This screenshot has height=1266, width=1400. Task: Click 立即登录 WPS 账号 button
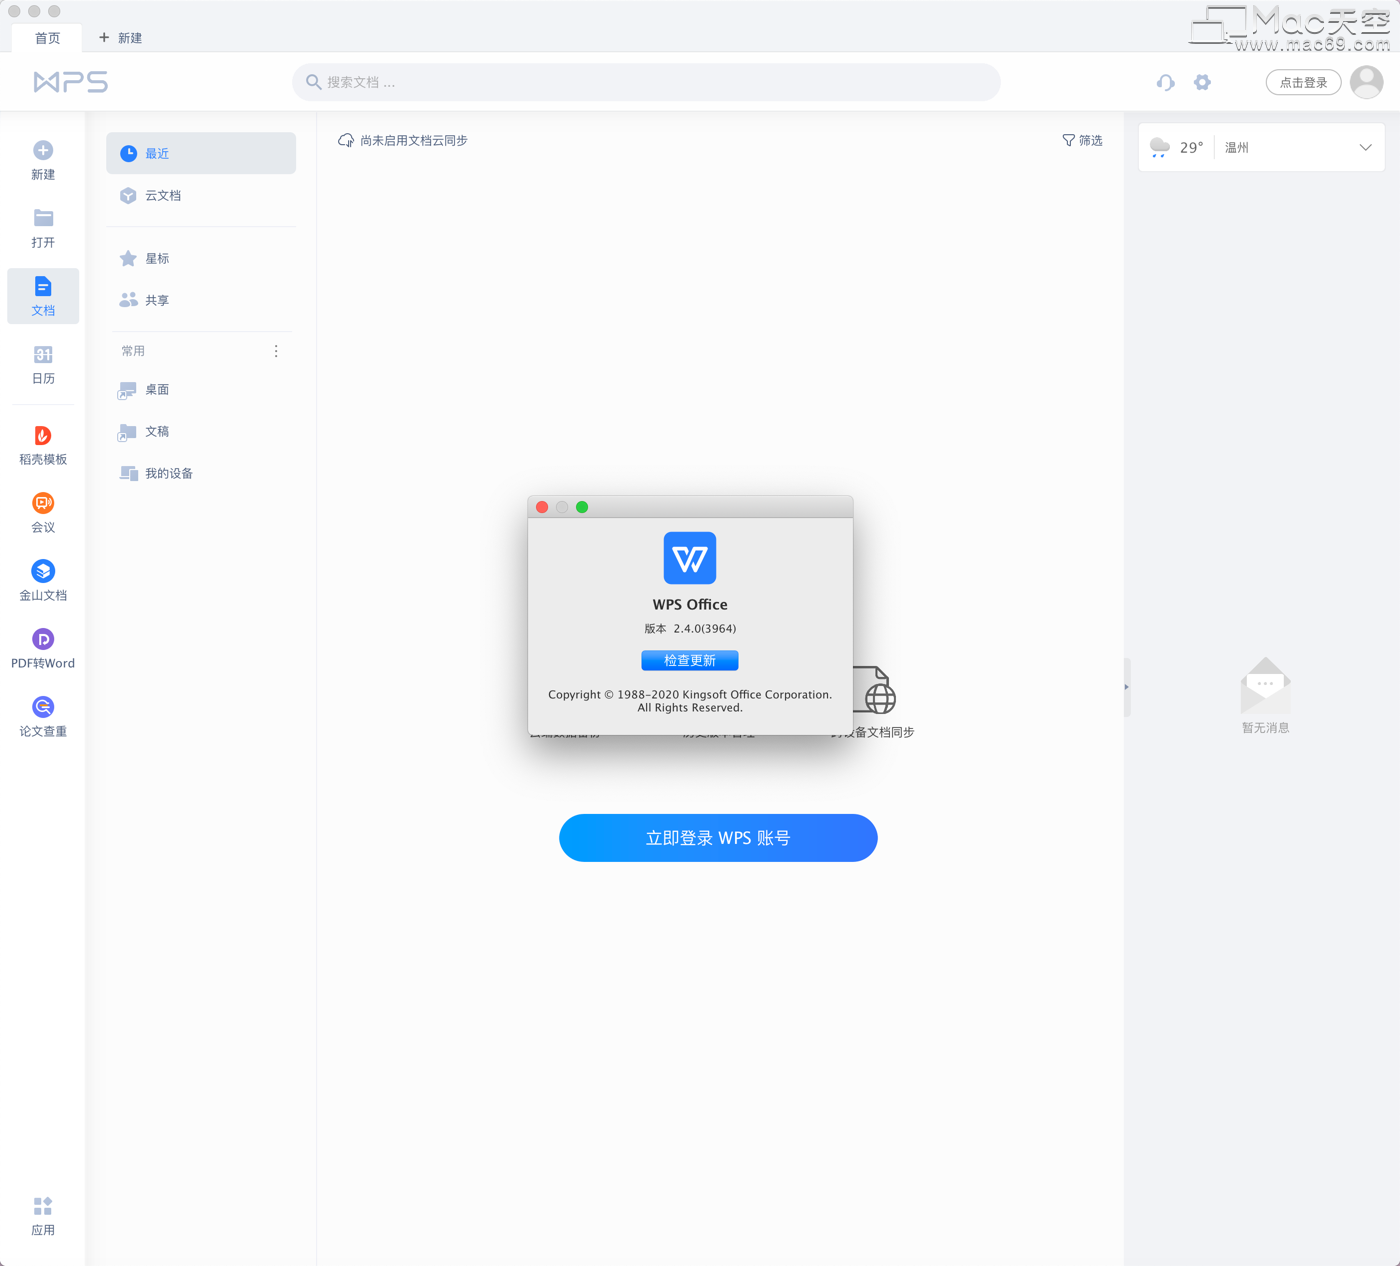[x=718, y=838]
